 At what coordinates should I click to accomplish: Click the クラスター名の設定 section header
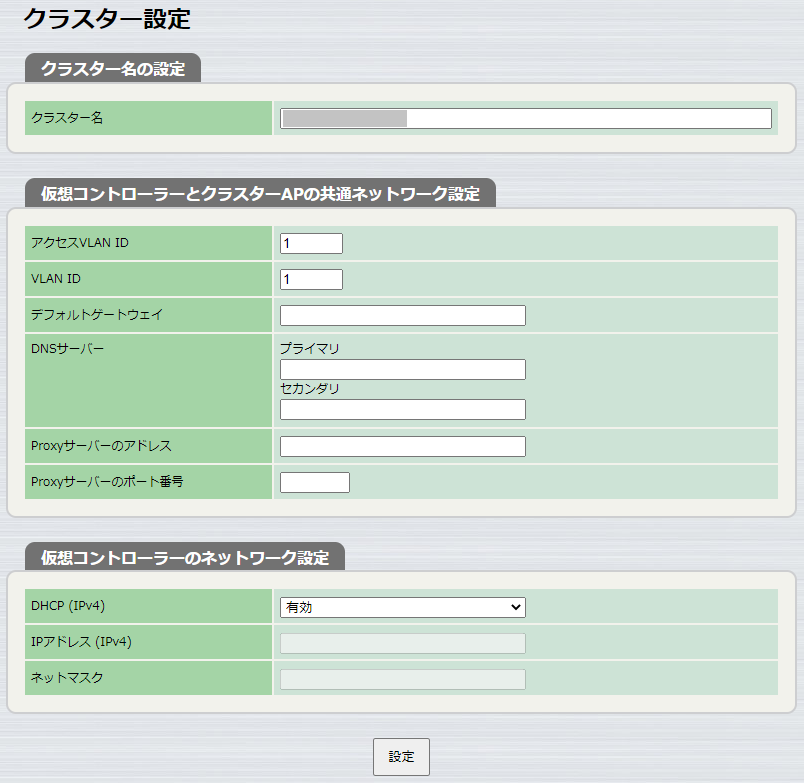(113, 69)
